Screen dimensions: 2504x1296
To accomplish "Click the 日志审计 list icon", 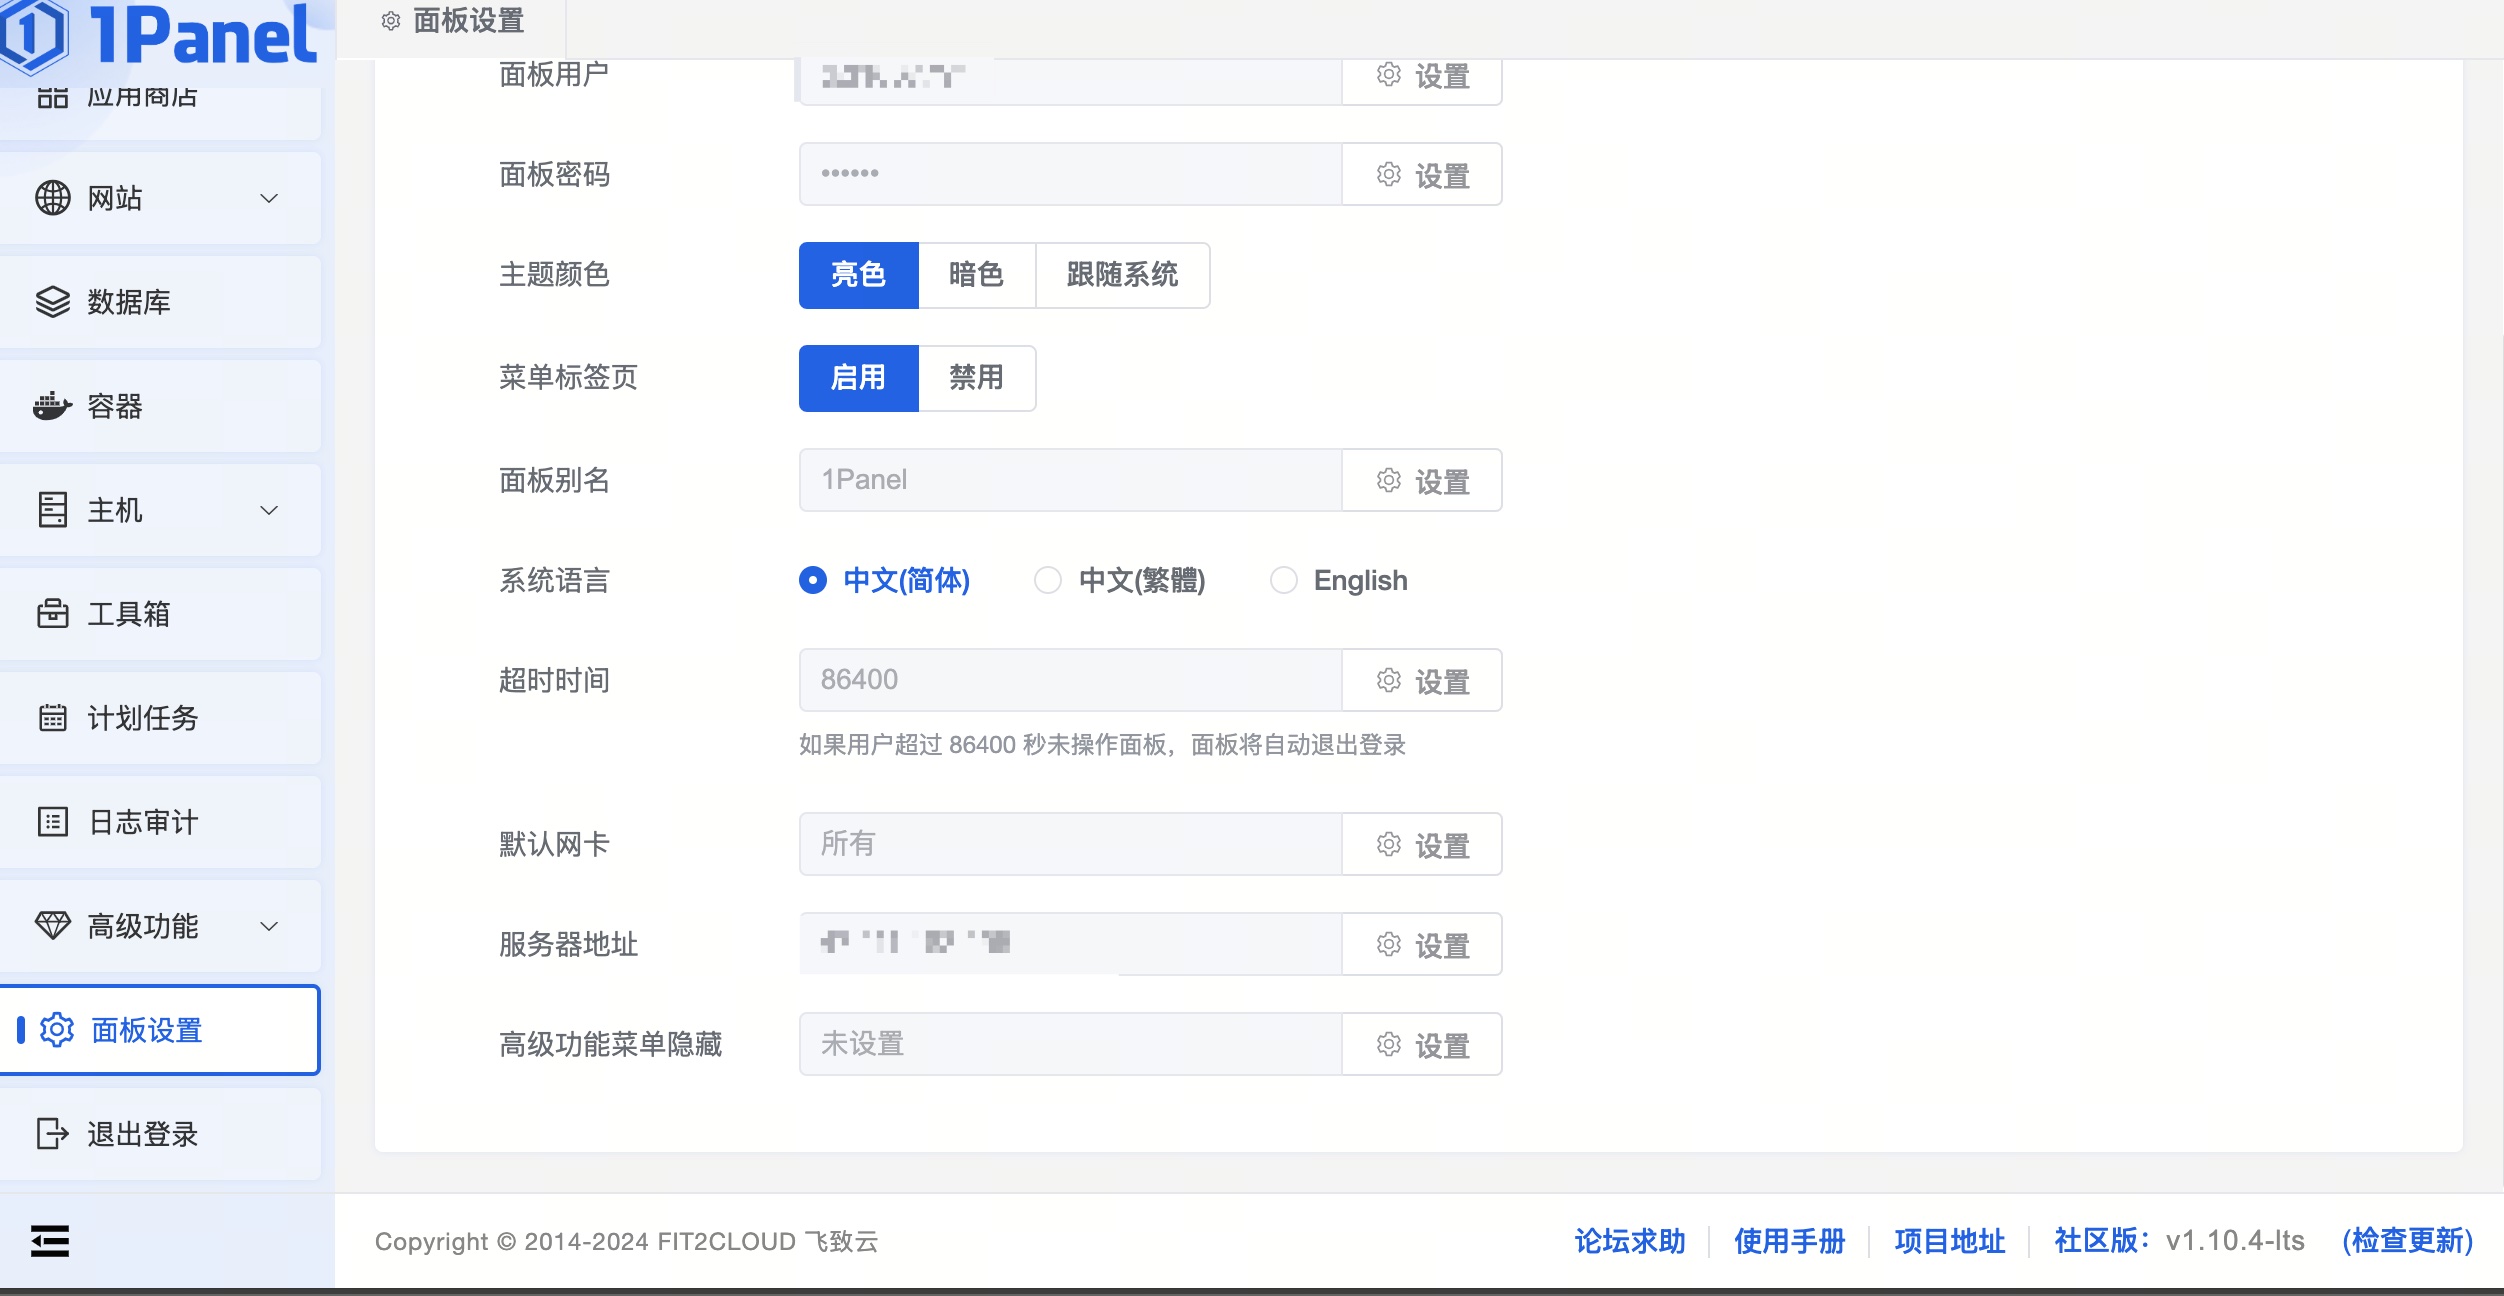I will click(52, 821).
